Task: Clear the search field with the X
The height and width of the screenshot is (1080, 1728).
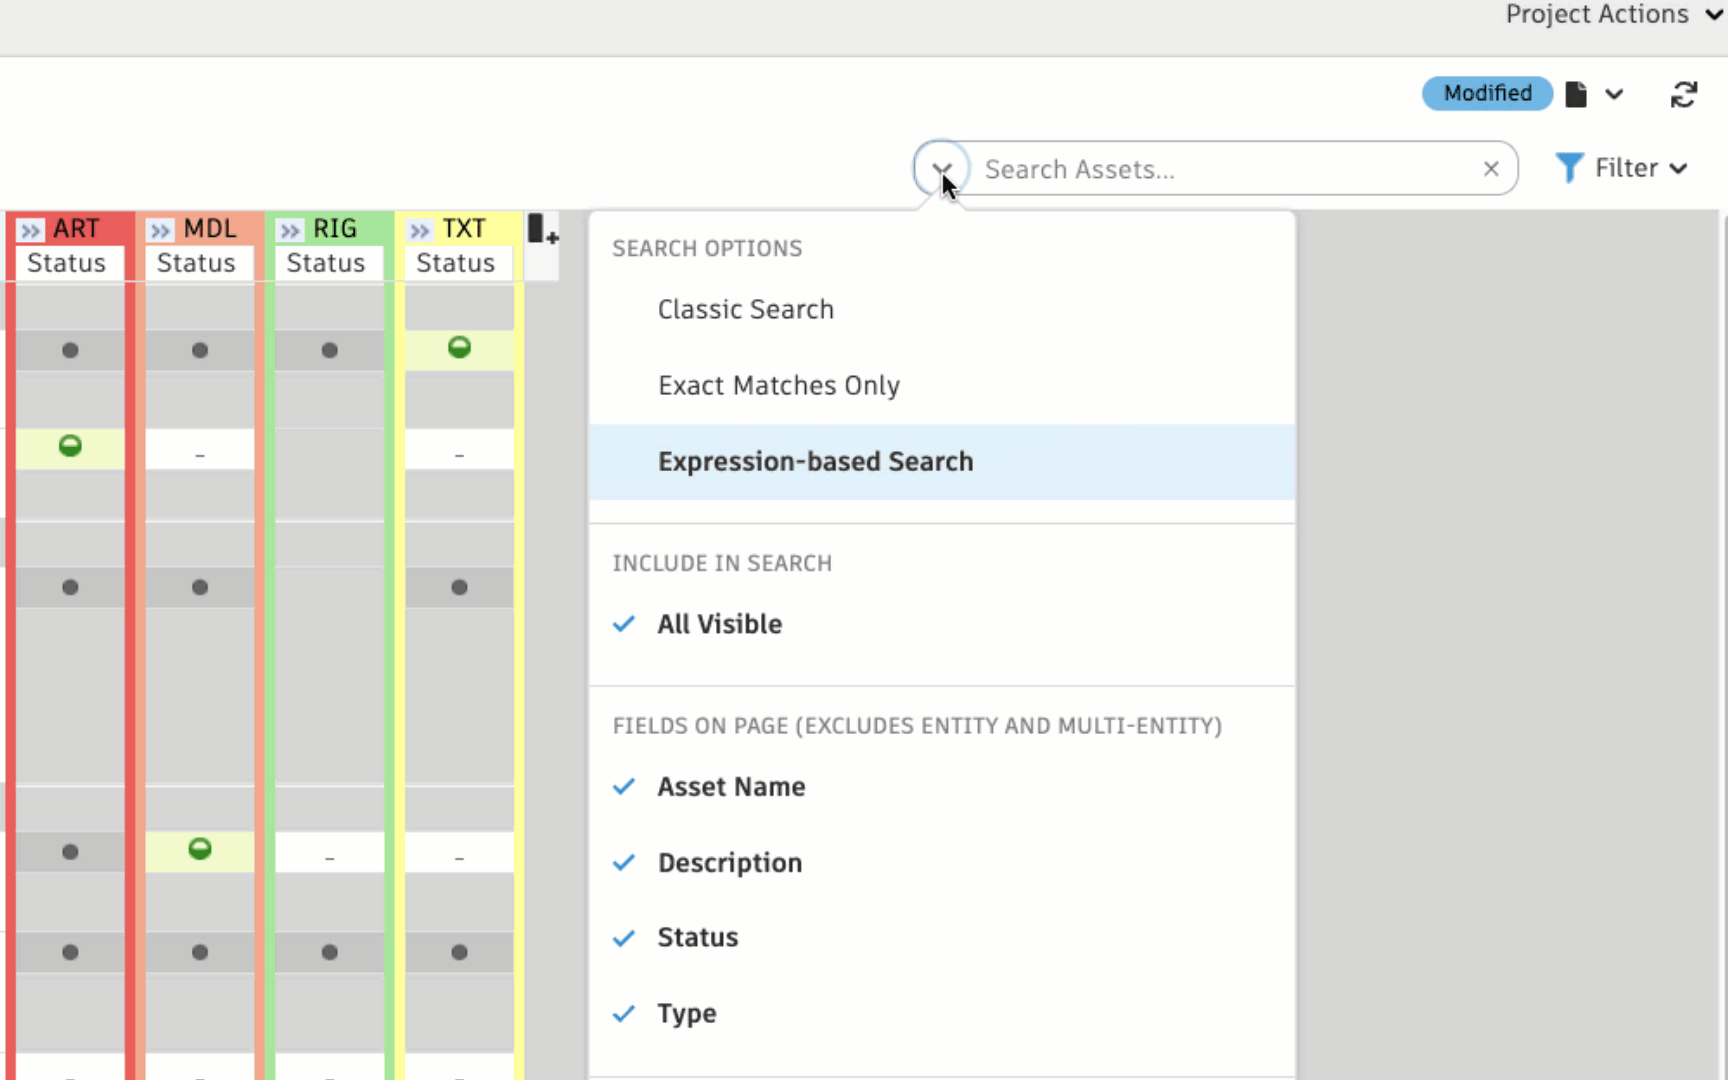Action: click(1491, 169)
